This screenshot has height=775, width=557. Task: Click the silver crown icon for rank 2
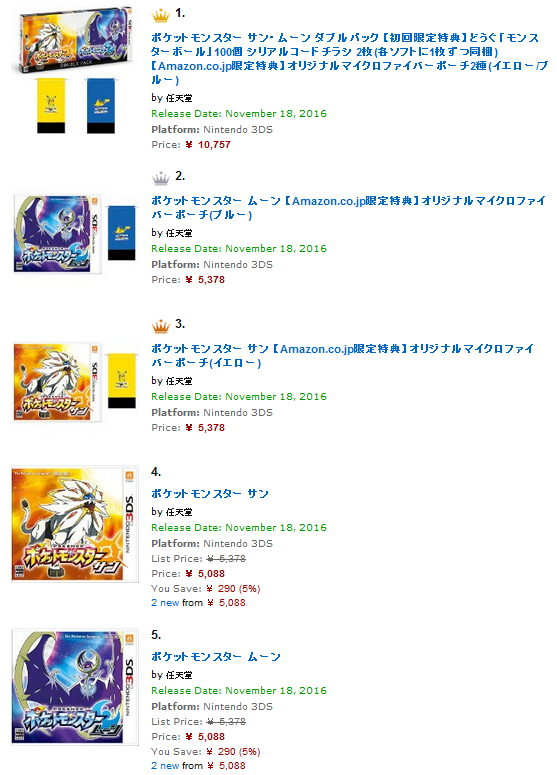click(160, 178)
